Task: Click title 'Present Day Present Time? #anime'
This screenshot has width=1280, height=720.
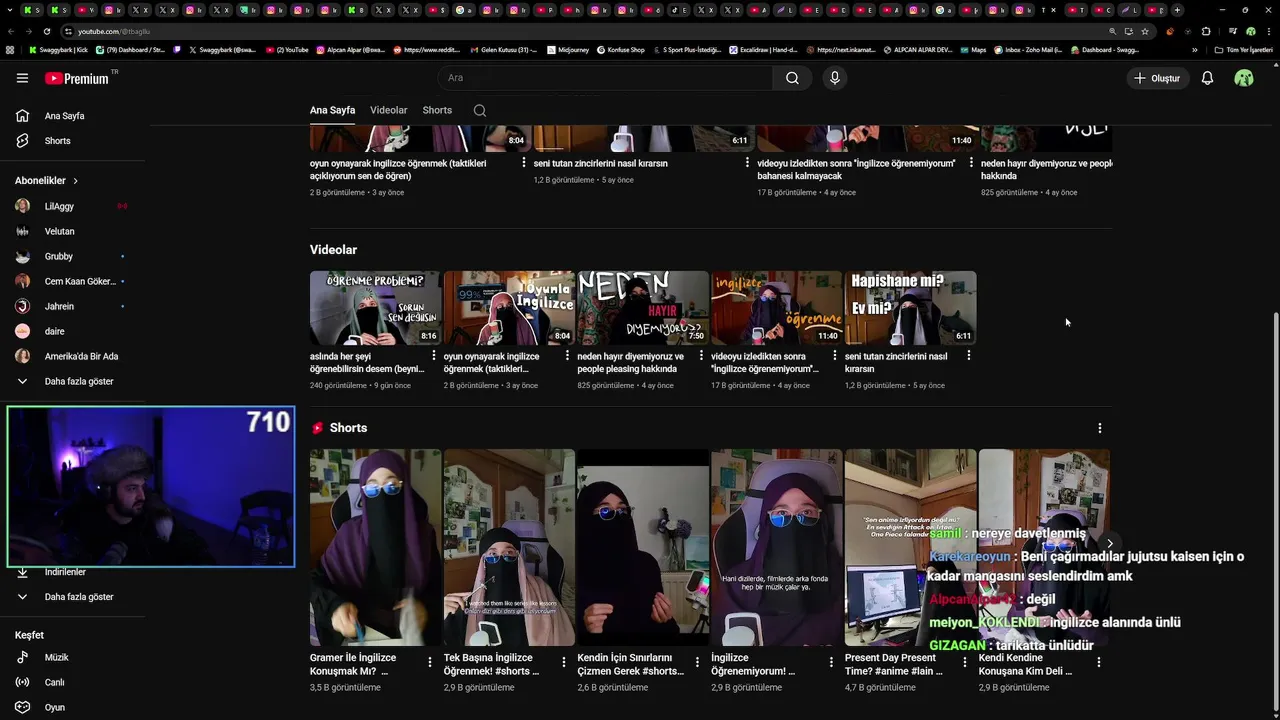Action: (894, 664)
